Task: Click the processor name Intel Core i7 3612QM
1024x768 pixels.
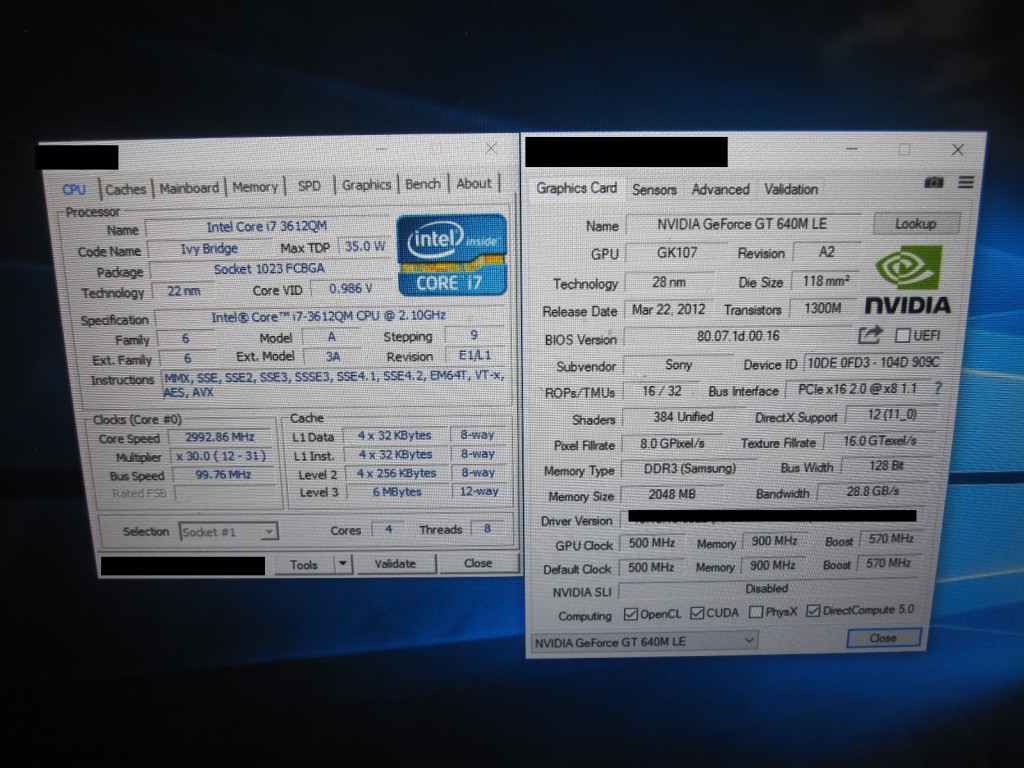Action: tap(266, 227)
